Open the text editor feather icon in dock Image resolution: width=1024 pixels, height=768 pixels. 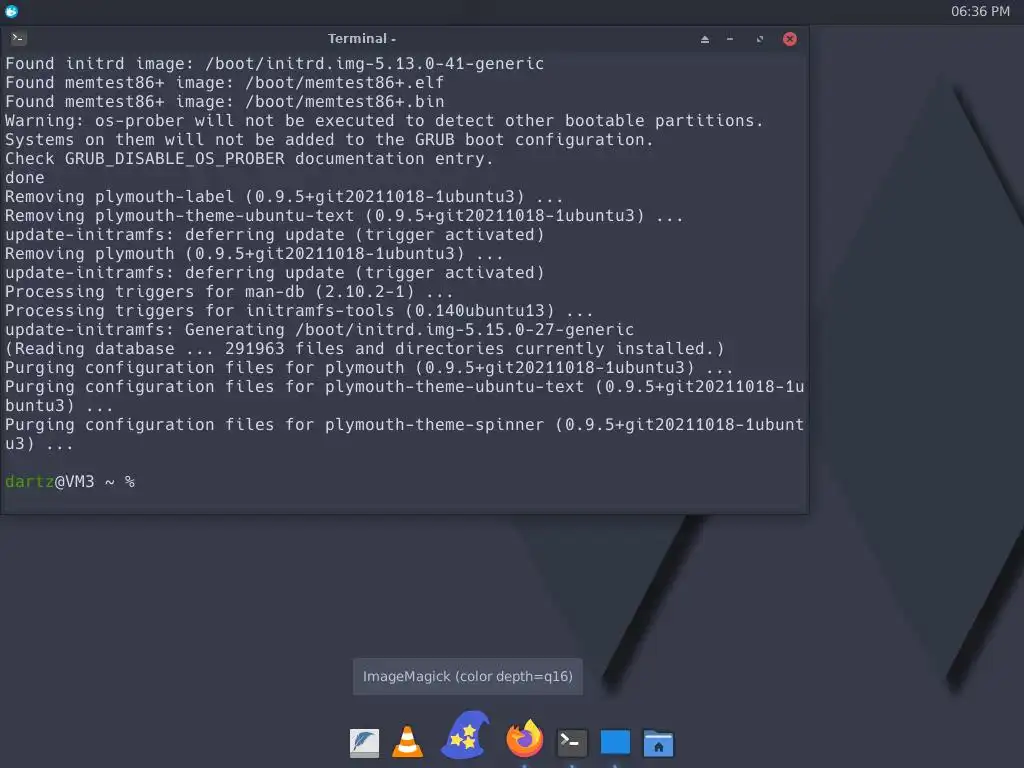coord(364,743)
